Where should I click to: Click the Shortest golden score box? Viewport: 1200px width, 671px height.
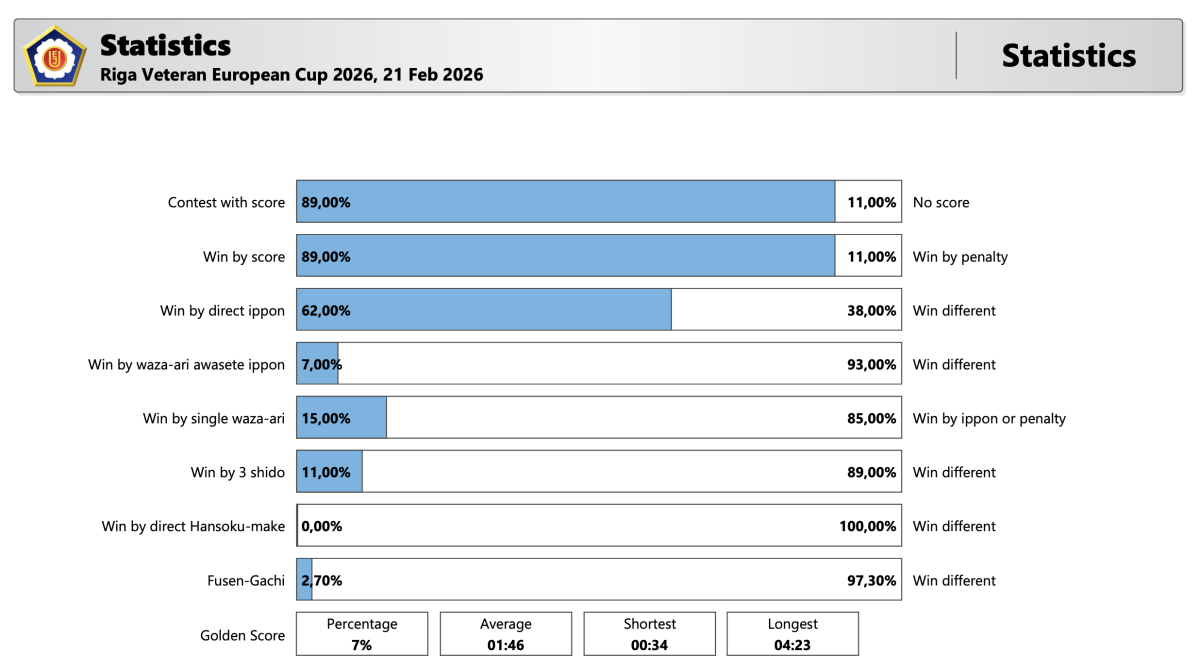650,634
